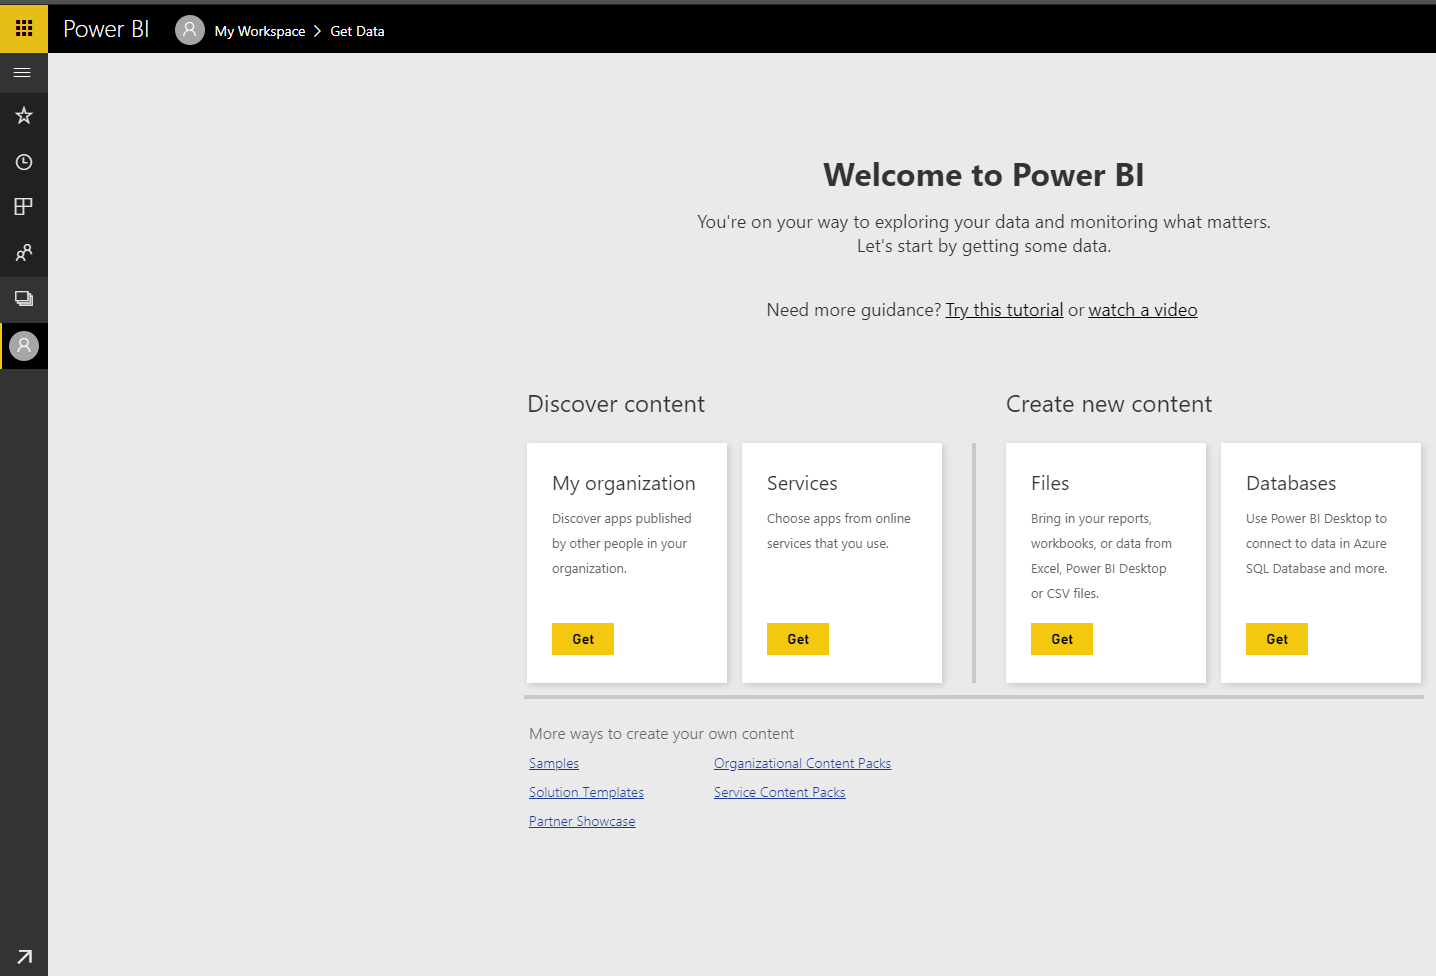Image resolution: width=1436 pixels, height=976 pixels.
Task: Click the Databases card title
Action: (1291, 483)
